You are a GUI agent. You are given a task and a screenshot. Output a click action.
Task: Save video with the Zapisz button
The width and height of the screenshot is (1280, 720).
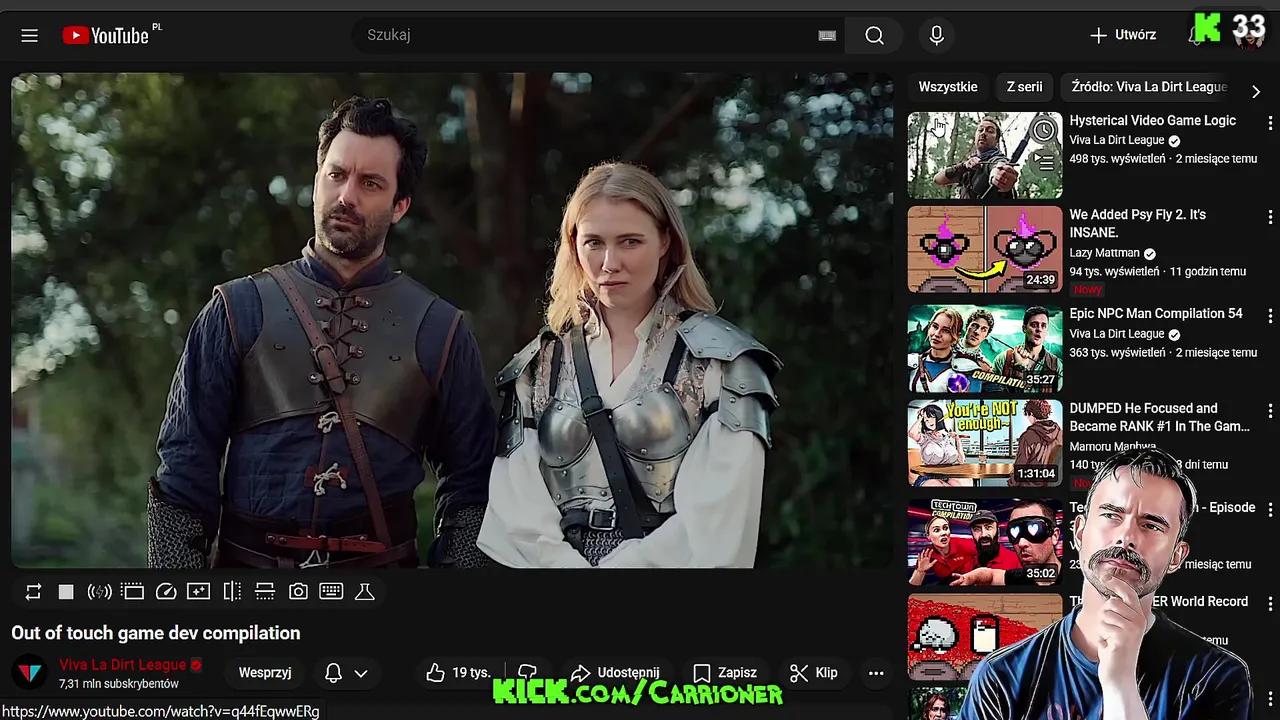pos(726,673)
